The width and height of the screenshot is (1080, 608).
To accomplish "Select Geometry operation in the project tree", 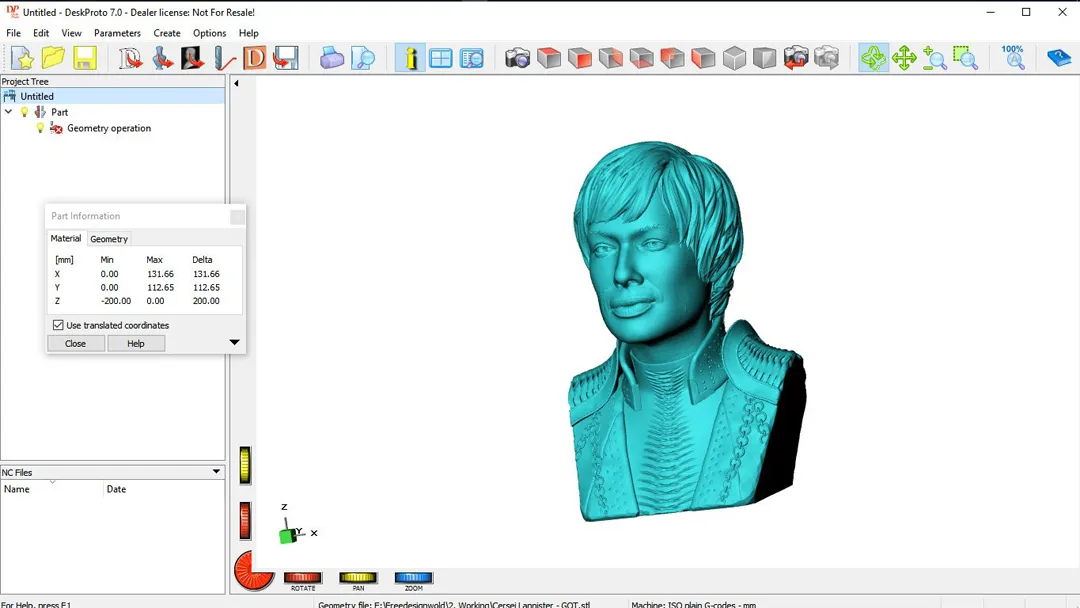I will (109, 128).
